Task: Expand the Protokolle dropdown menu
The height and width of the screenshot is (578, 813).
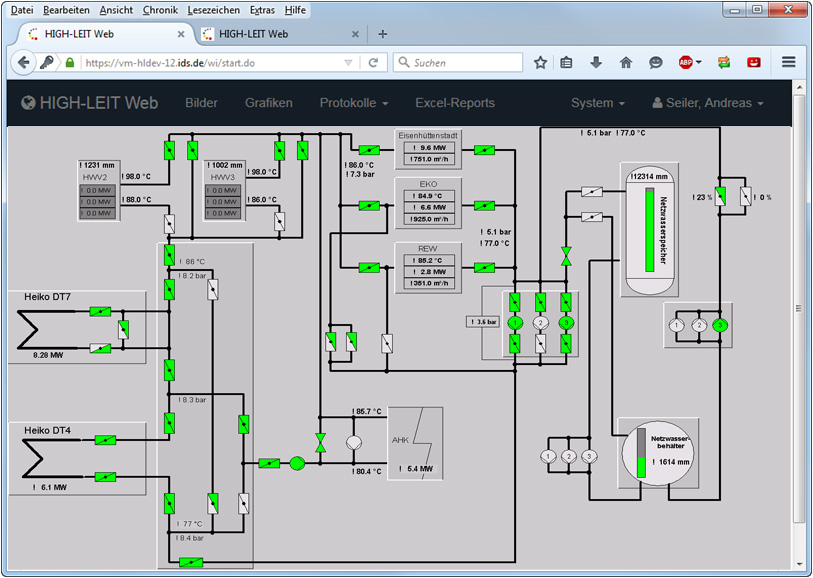Action: [353, 103]
